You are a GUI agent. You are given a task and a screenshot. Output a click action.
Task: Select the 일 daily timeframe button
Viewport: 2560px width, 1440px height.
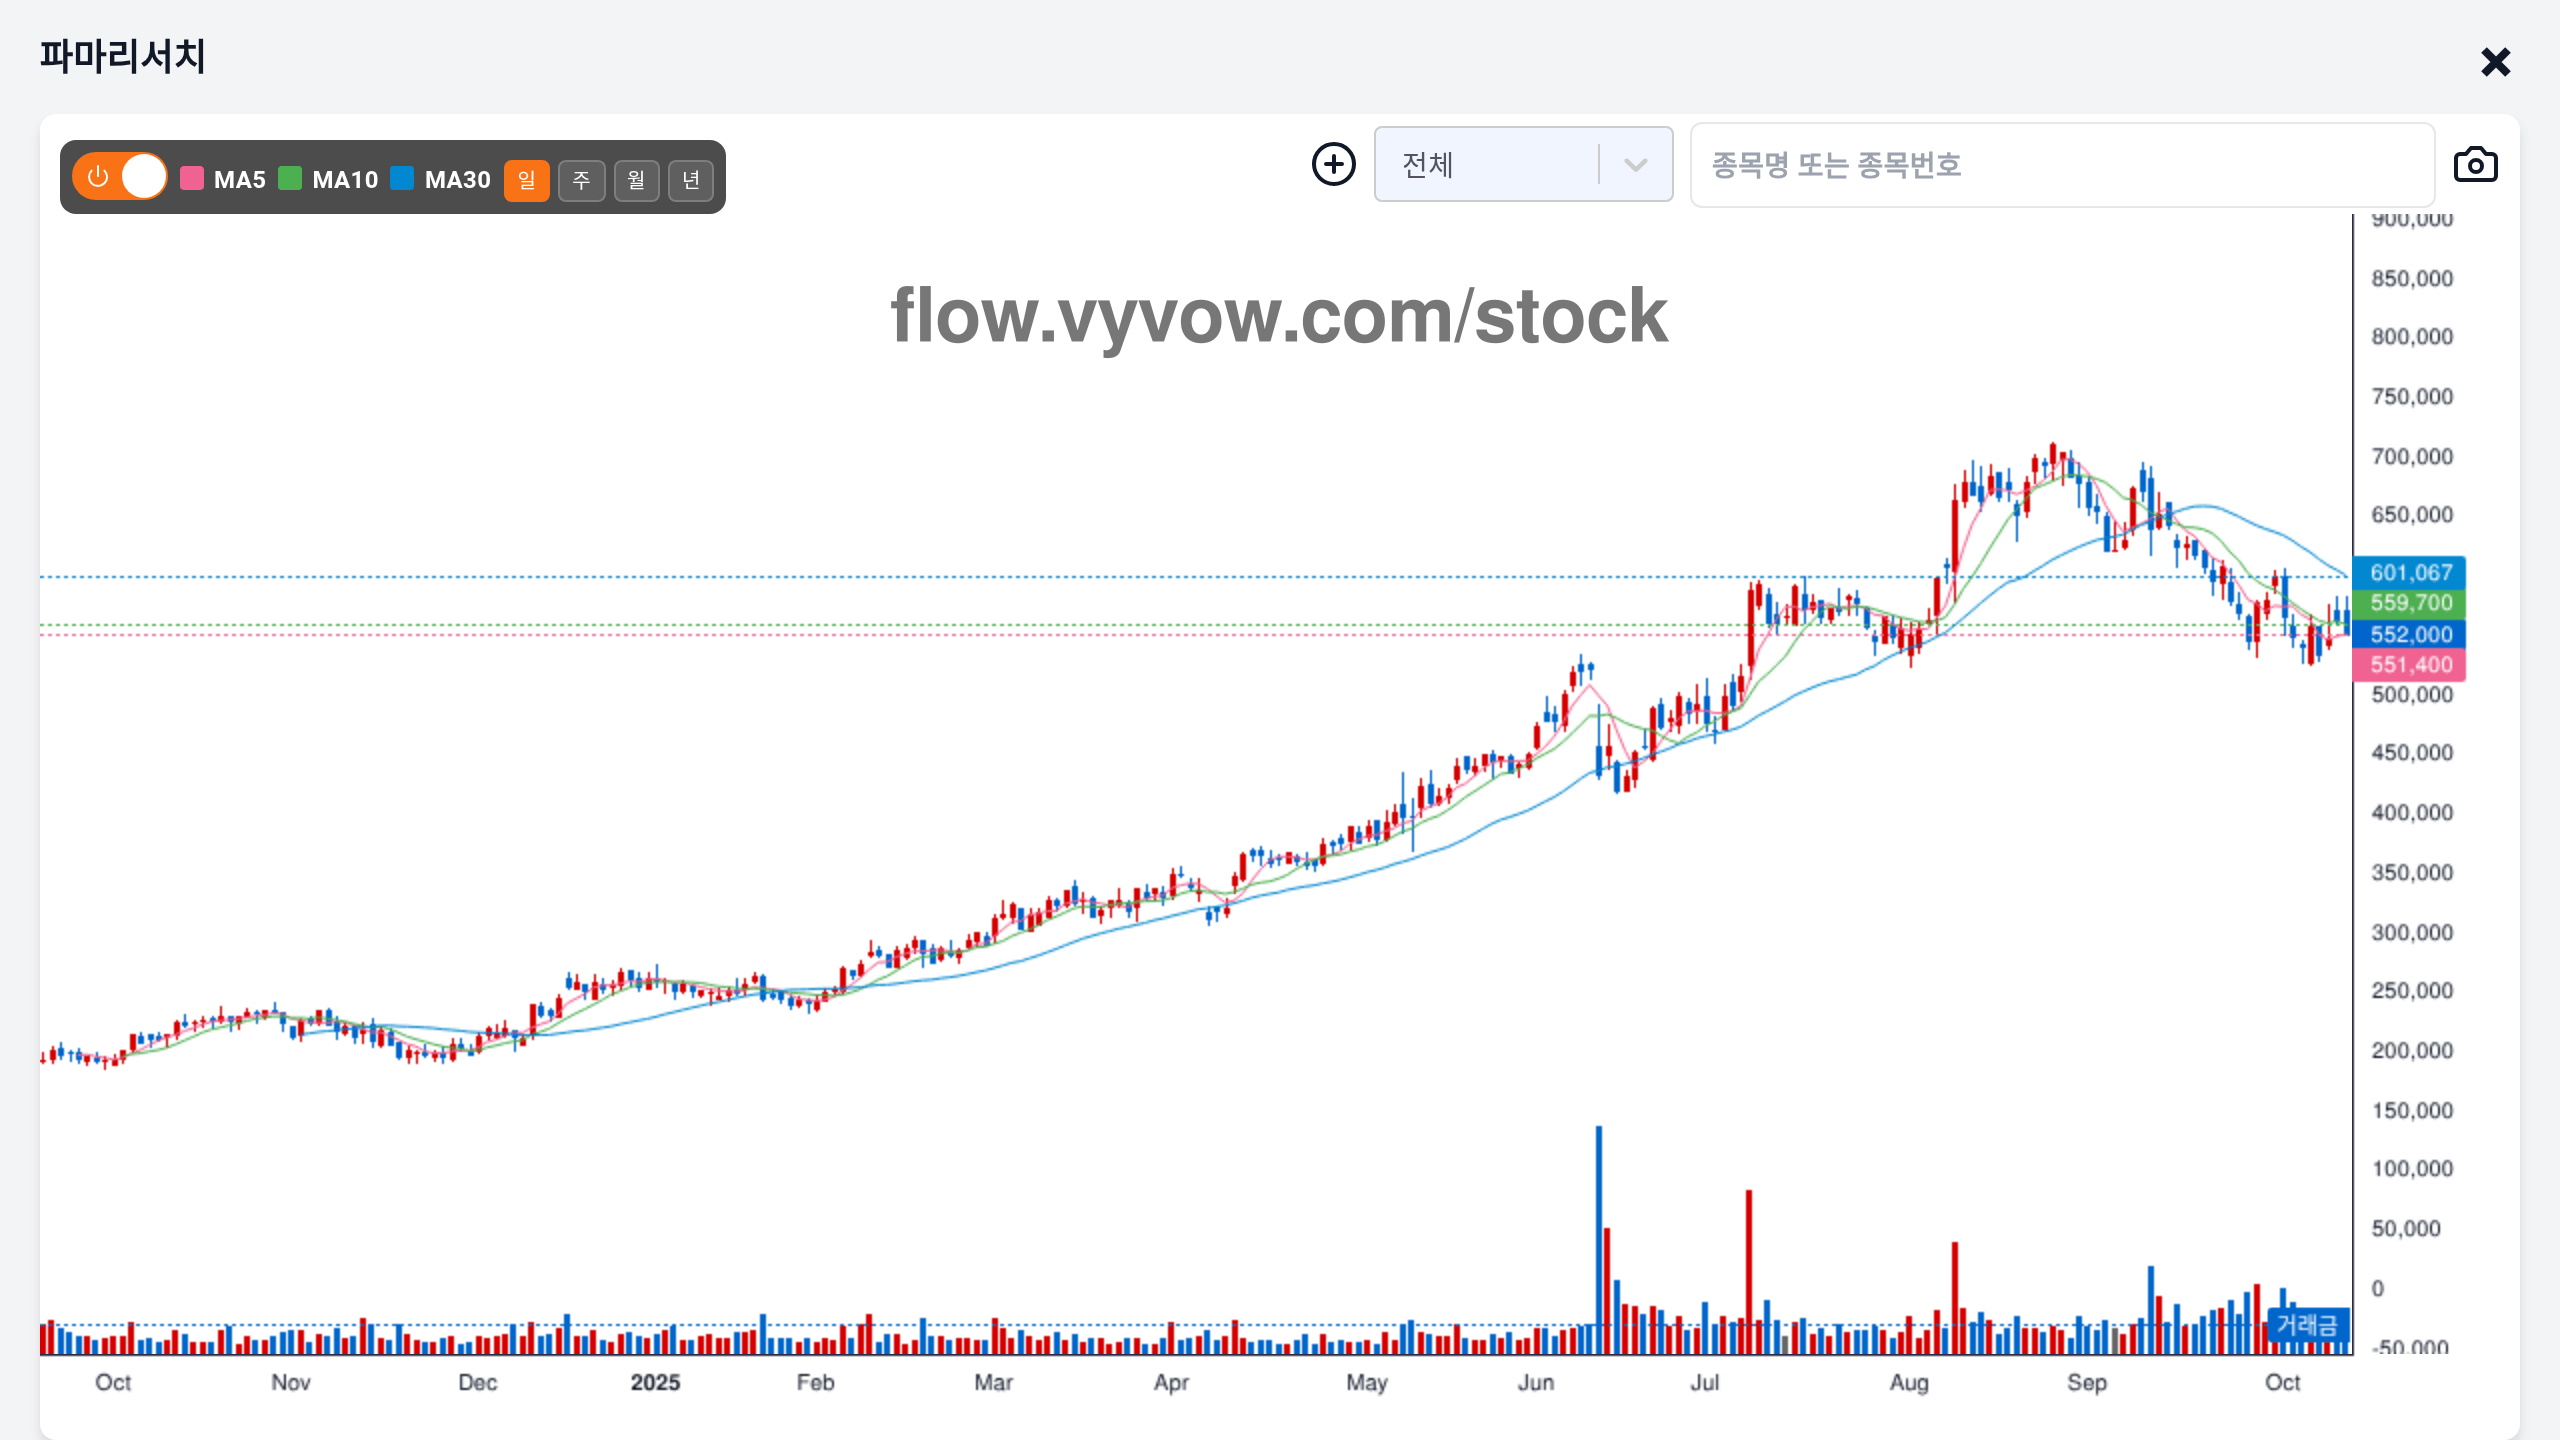tap(526, 180)
